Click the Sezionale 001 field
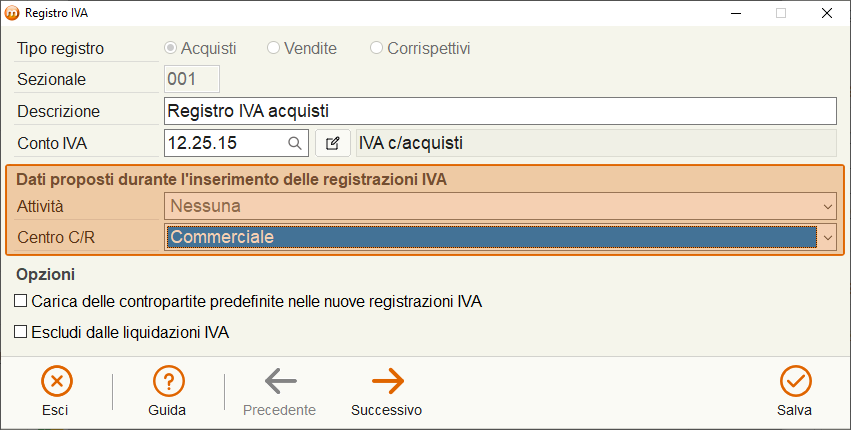This screenshot has width=851, height=430. 192,79
